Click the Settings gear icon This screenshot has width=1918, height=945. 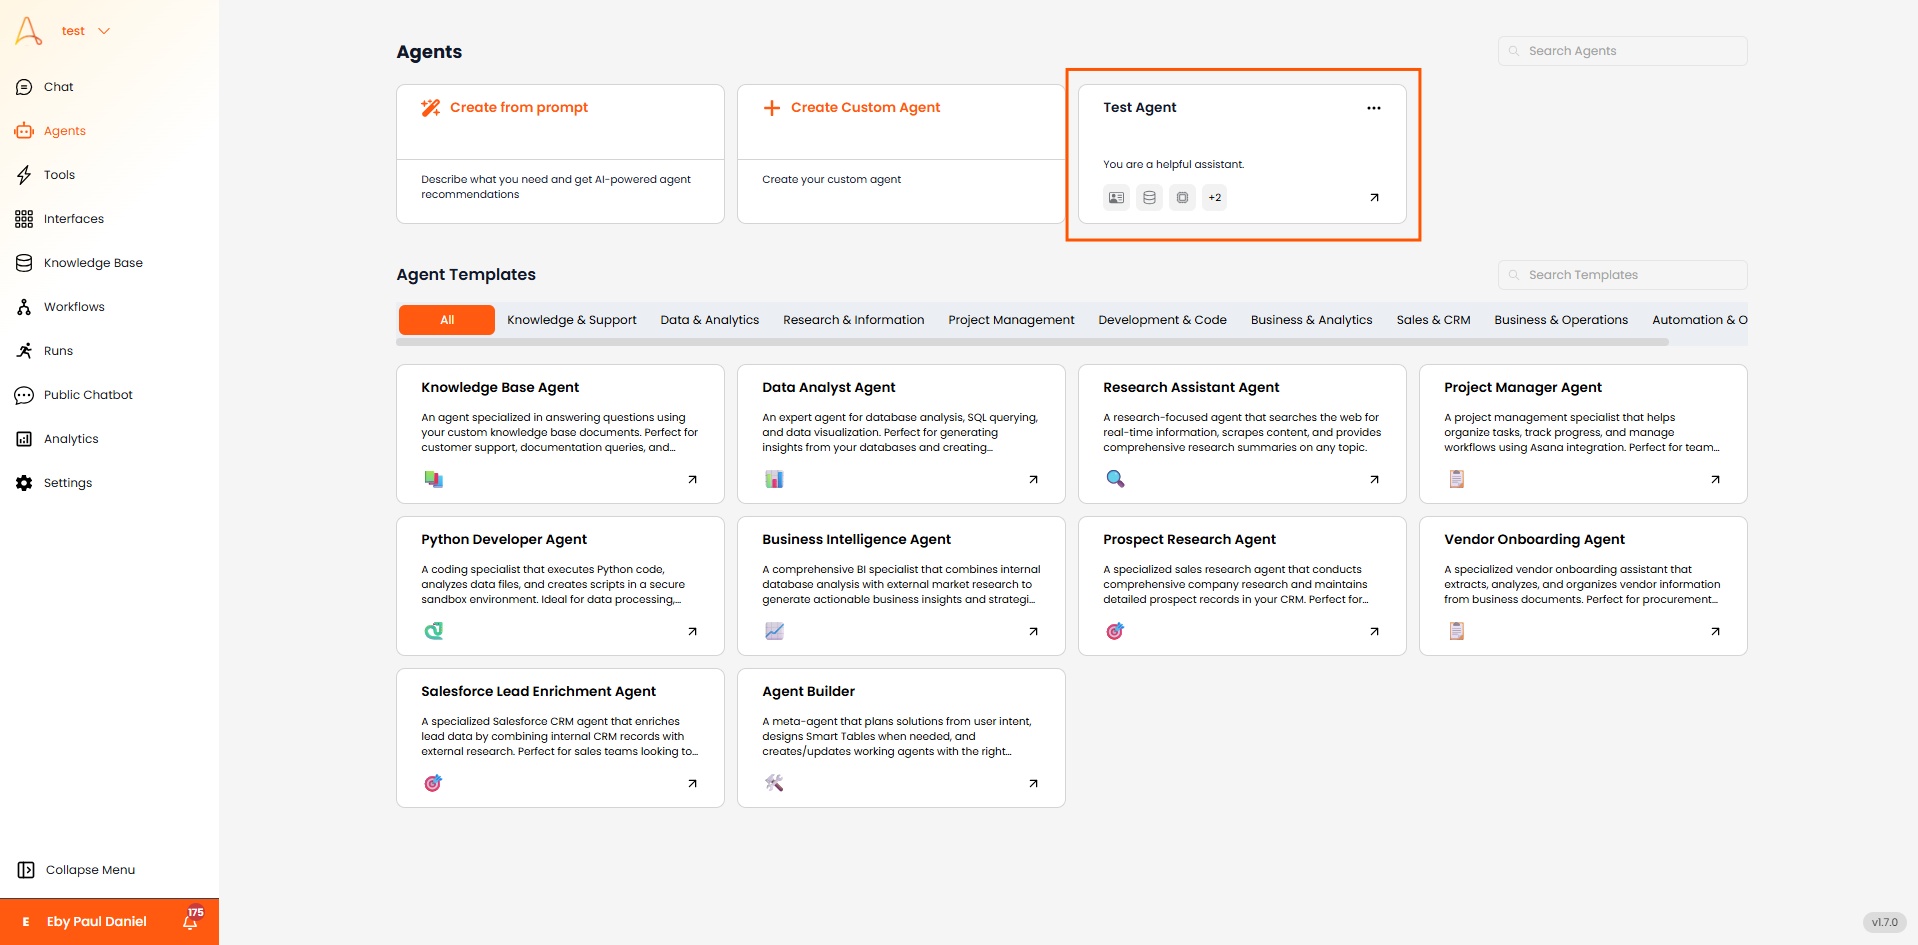[24, 483]
